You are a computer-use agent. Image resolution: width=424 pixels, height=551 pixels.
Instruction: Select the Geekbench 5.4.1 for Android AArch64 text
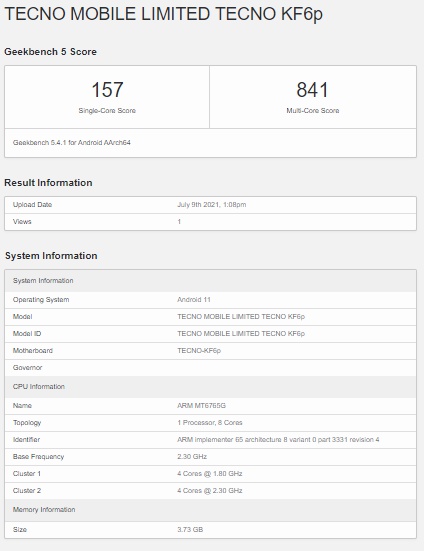(72, 143)
